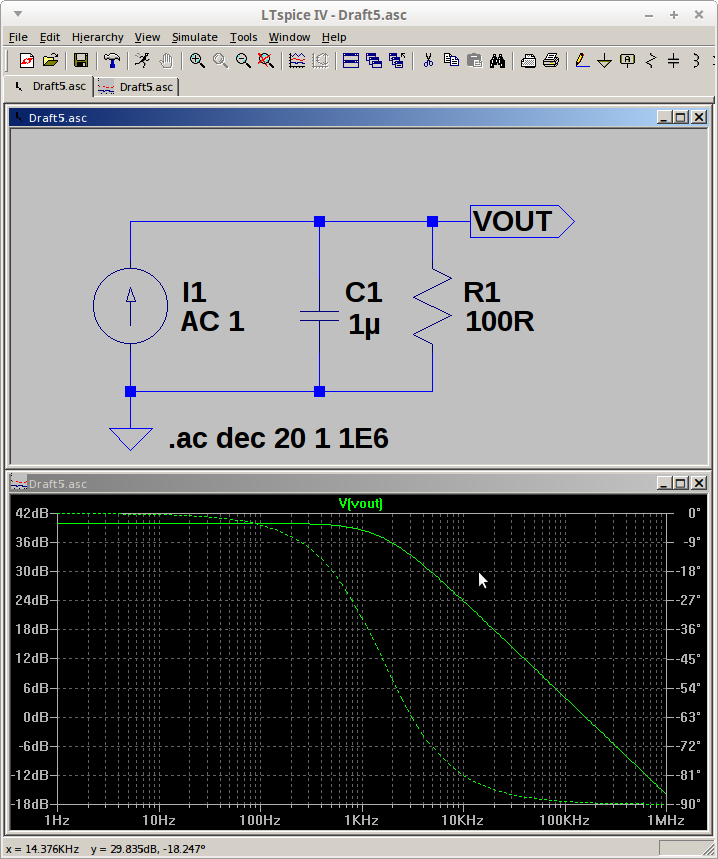Click the 1KHz label on the frequency axis

[x=361, y=820]
